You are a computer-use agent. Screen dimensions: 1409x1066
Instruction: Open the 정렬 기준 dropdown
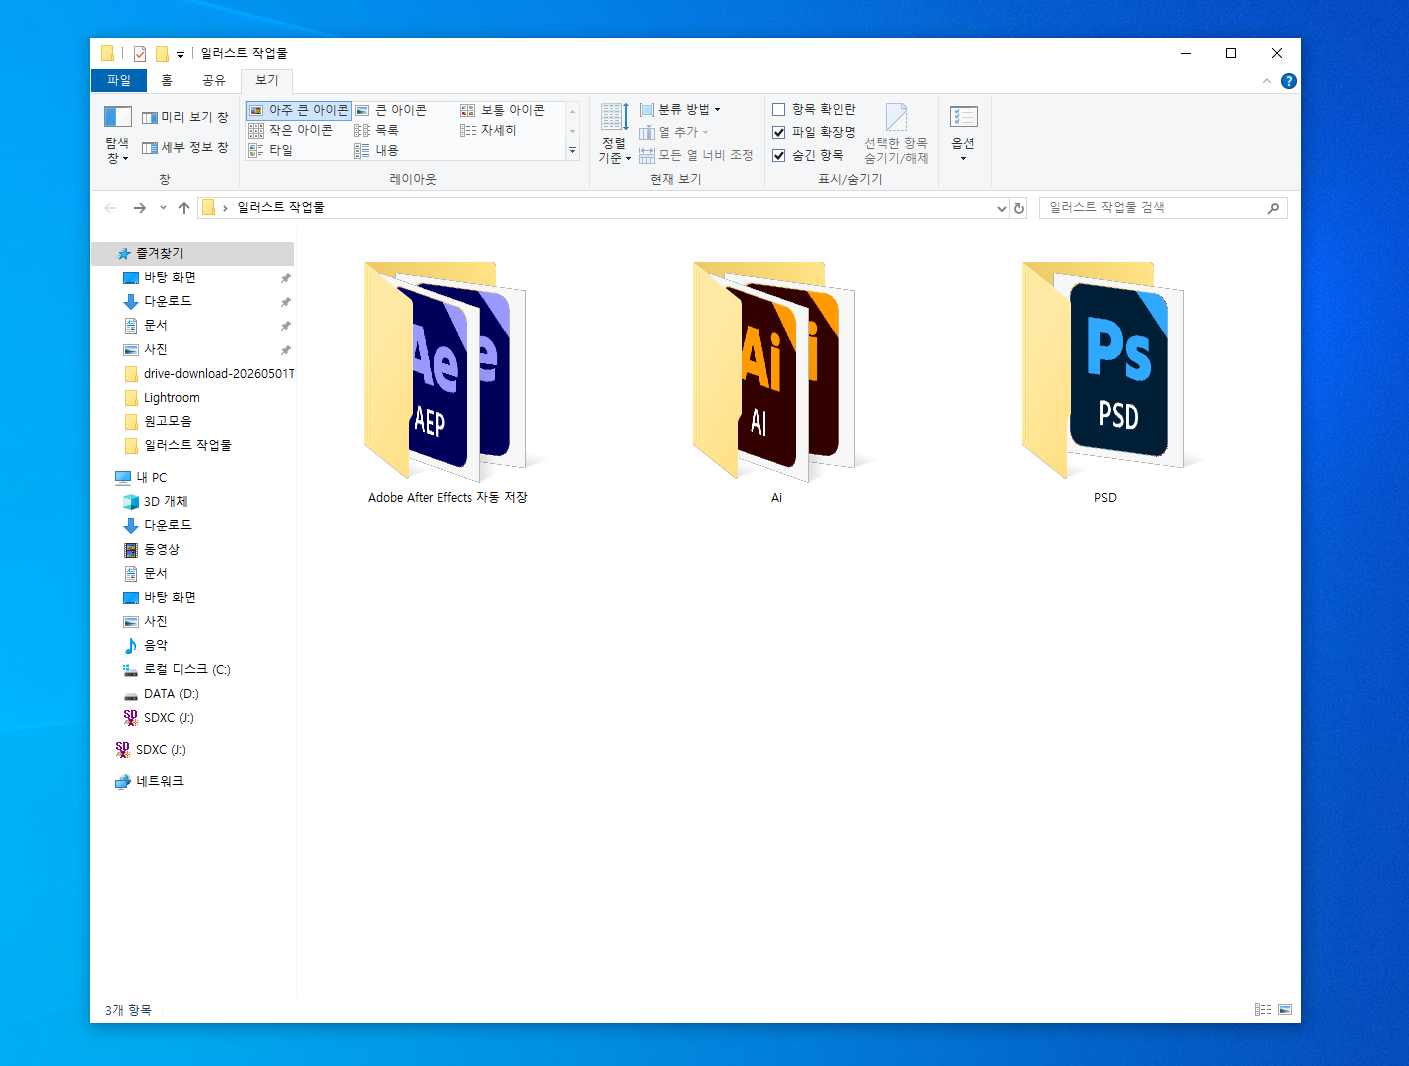[614, 133]
